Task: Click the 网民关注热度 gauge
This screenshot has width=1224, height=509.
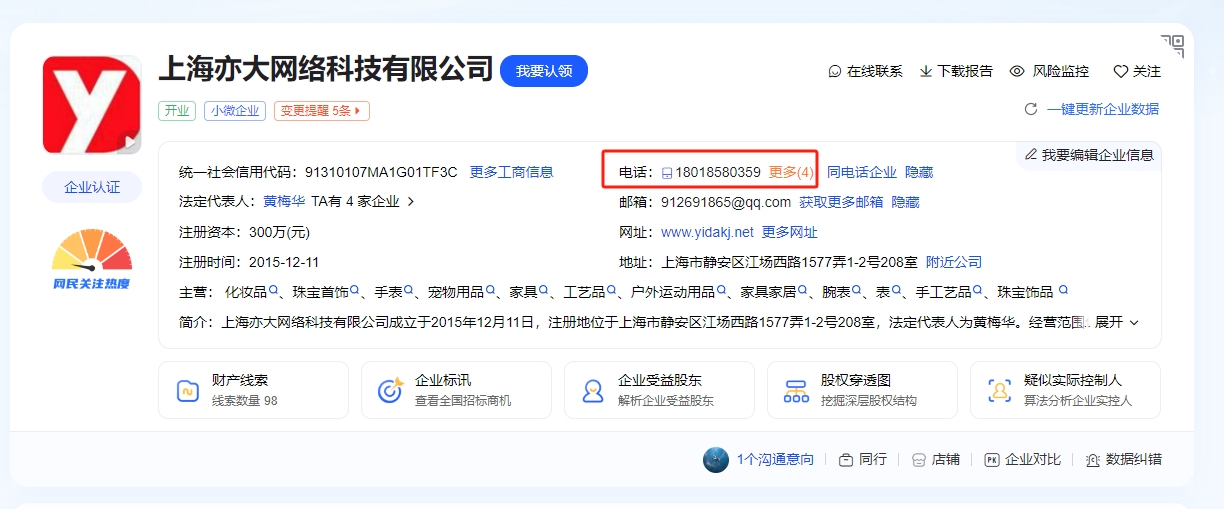Action: [92, 260]
